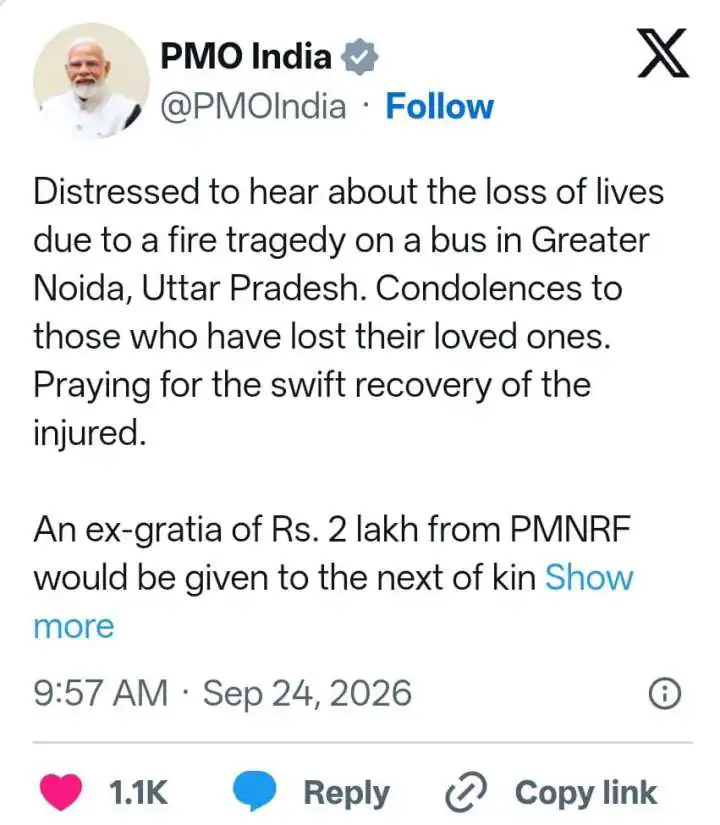Screen dimensions: 720x825
Task: Follow the PMO India account
Action: click(x=440, y=106)
